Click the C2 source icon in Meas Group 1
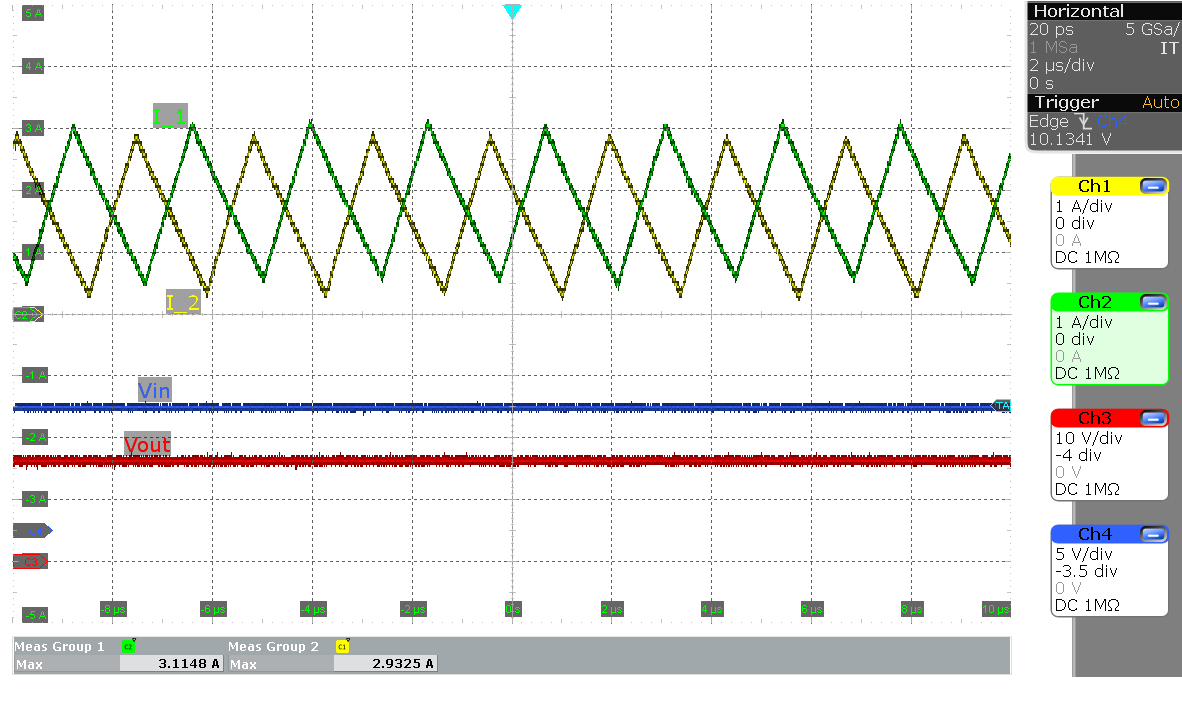This screenshot has width=1182, height=720. (126, 646)
